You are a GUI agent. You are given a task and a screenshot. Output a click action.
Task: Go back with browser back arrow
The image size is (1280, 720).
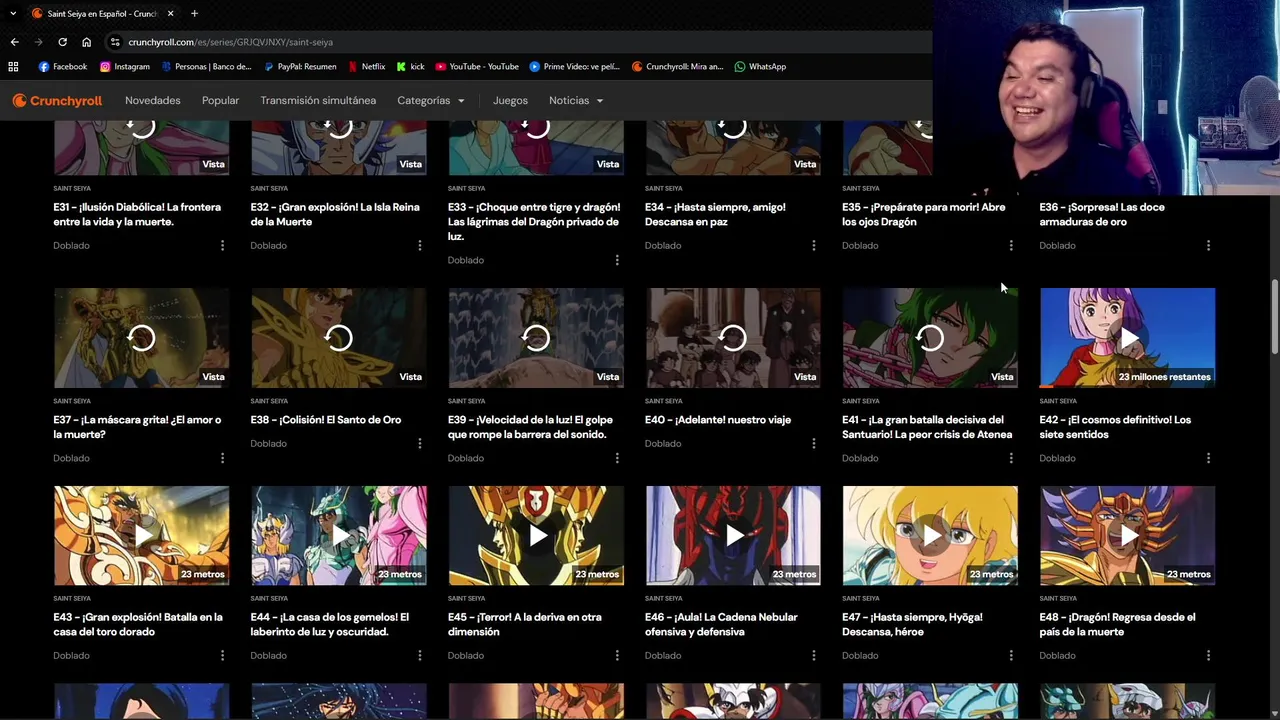(x=14, y=42)
